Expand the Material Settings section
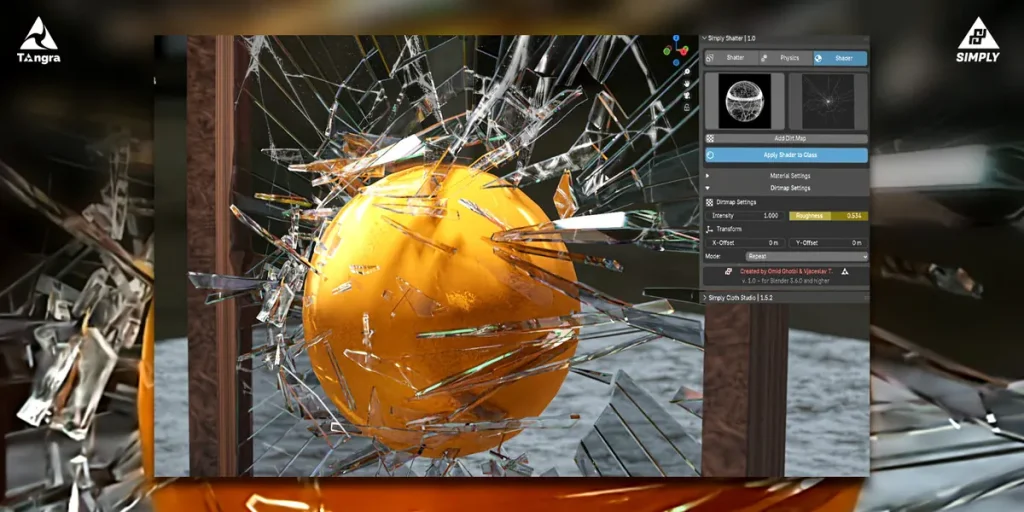 coord(789,176)
